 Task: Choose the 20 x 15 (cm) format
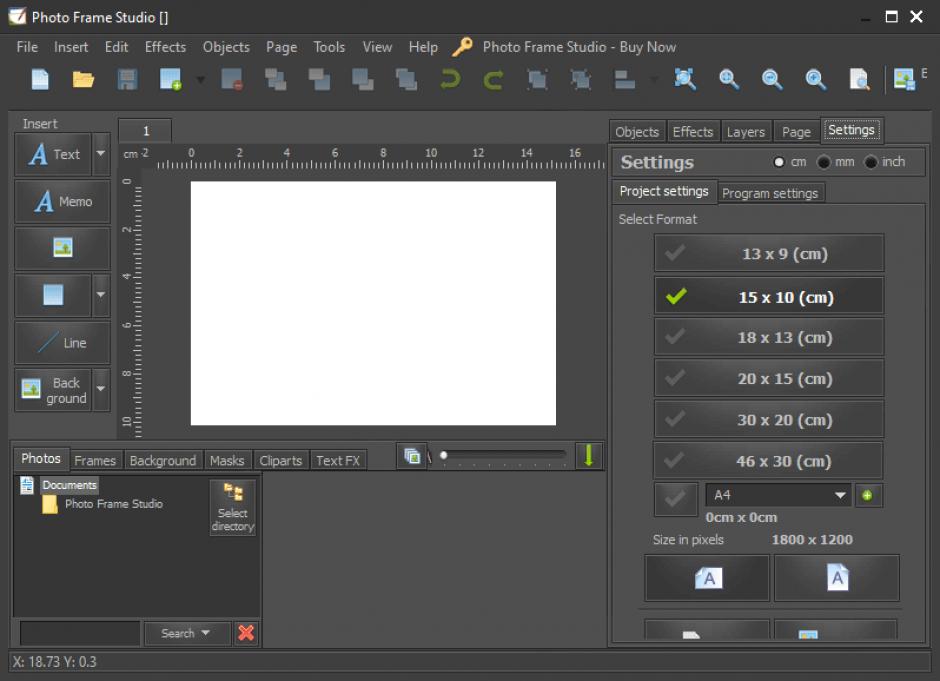[x=769, y=379]
